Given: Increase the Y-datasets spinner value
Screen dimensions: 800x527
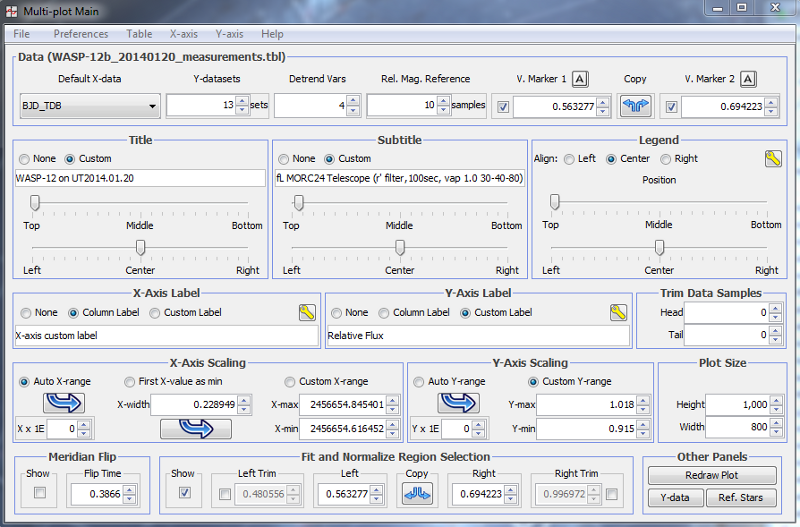Looking at the screenshot, I should click(x=242, y=100).
